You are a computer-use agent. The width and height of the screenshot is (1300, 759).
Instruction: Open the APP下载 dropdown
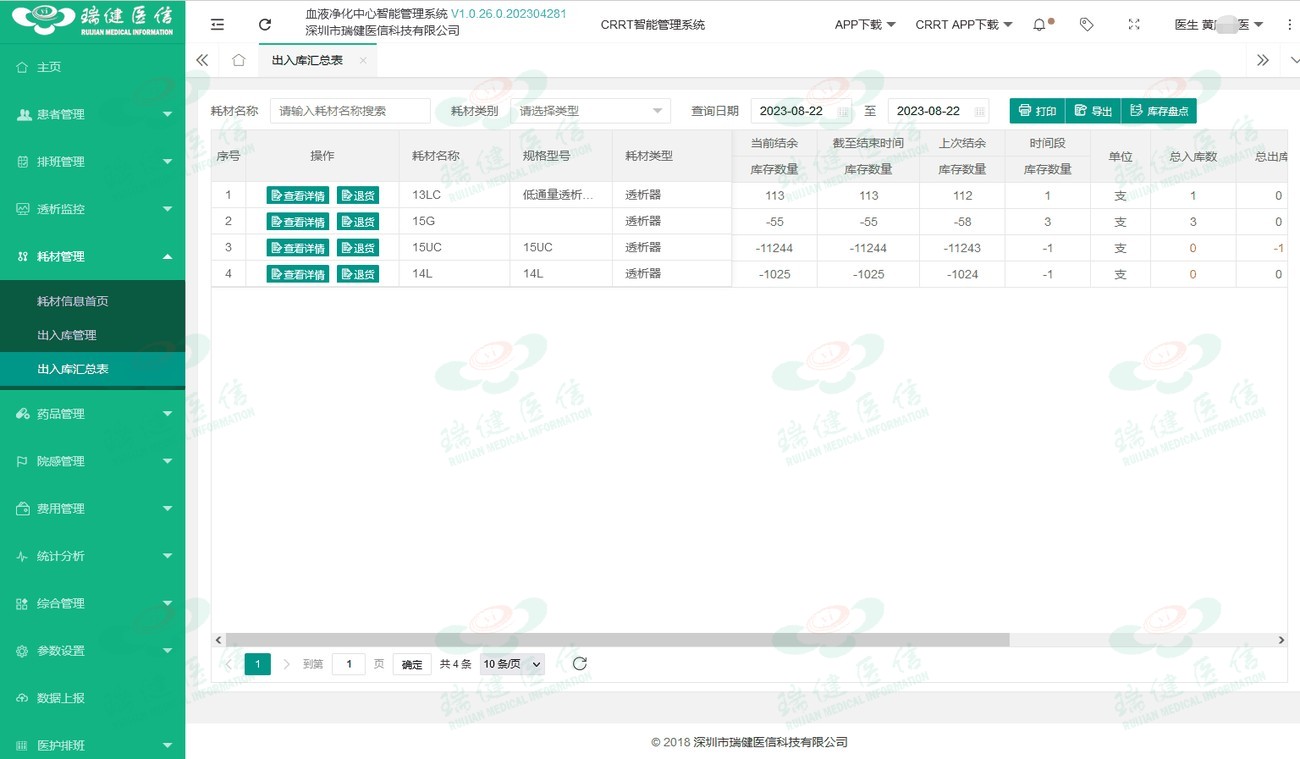[x=865, y=25]
